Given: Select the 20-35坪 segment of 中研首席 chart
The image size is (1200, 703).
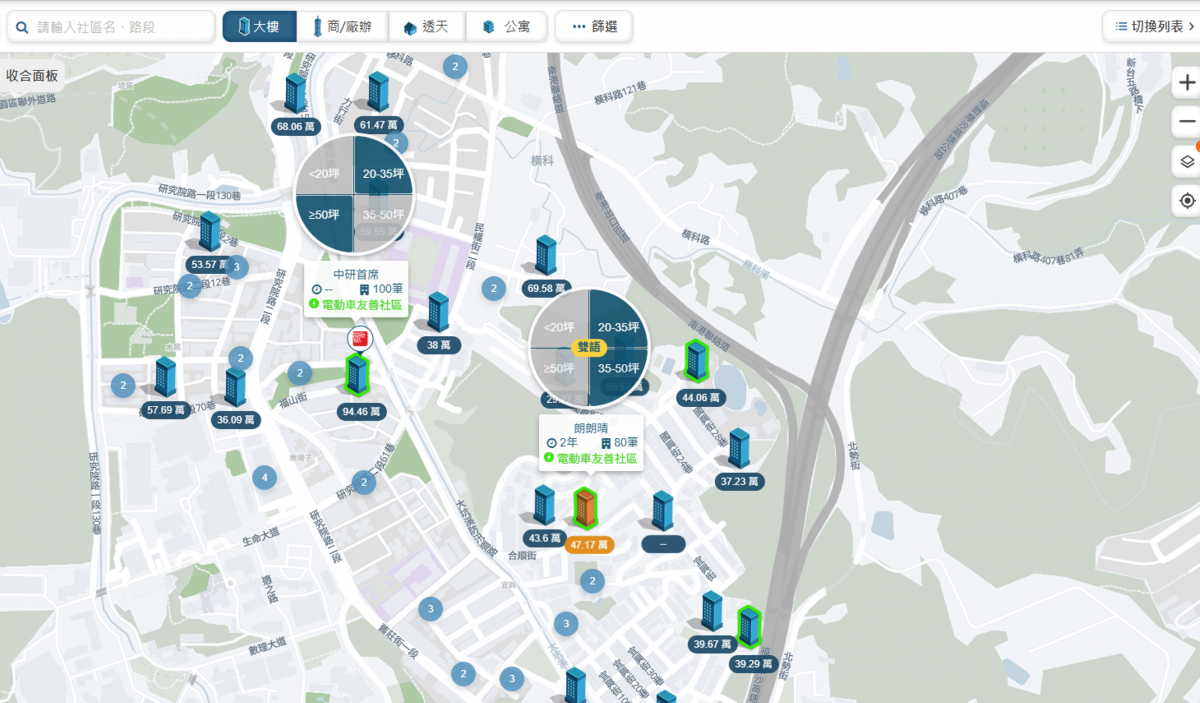Looking at the screenshot, I should (x=383, y=173).
